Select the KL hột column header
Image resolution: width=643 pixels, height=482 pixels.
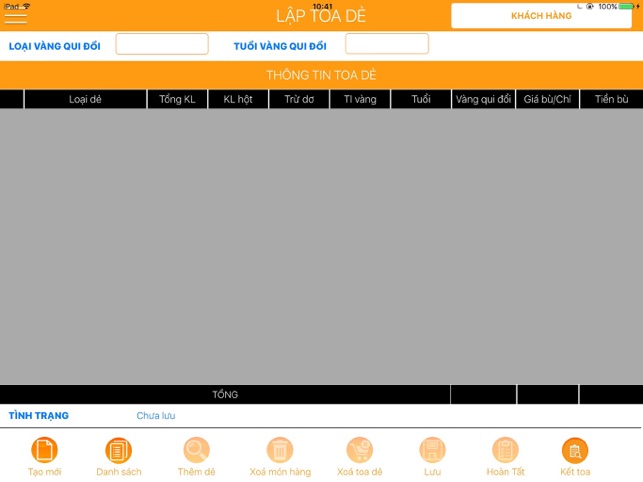[x=238, y=99]
